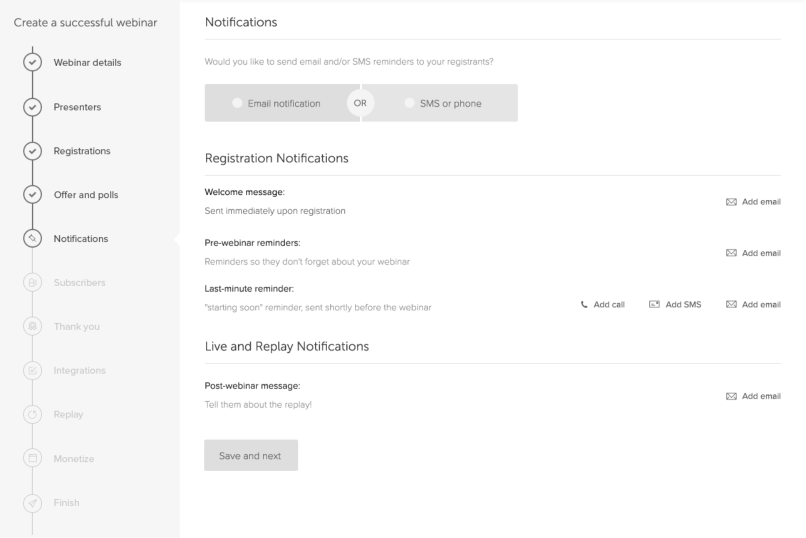Add email to Last-minute reminder
This screenshot has width=806, height=538.
(752, 304)
